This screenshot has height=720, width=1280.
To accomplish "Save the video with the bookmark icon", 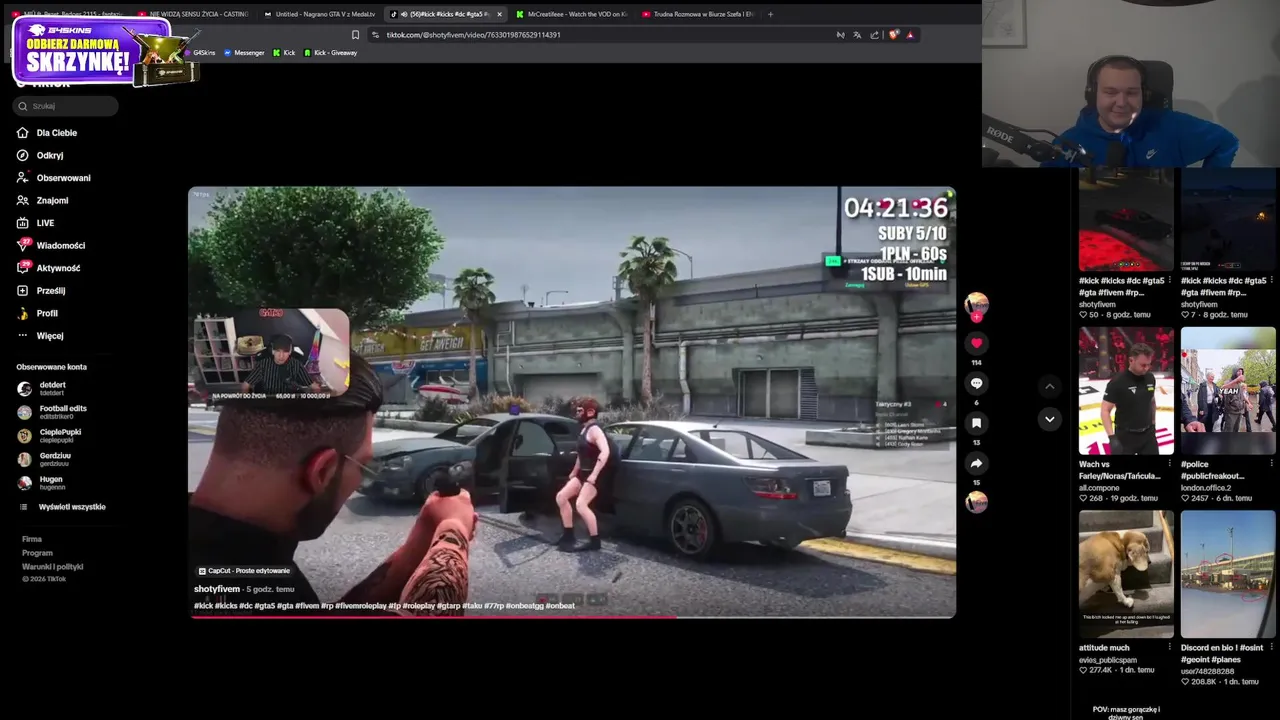I will 976,423.
